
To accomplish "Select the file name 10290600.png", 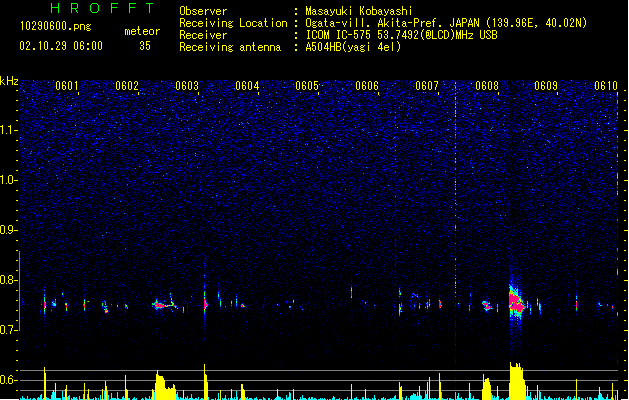I will (56, 26).
